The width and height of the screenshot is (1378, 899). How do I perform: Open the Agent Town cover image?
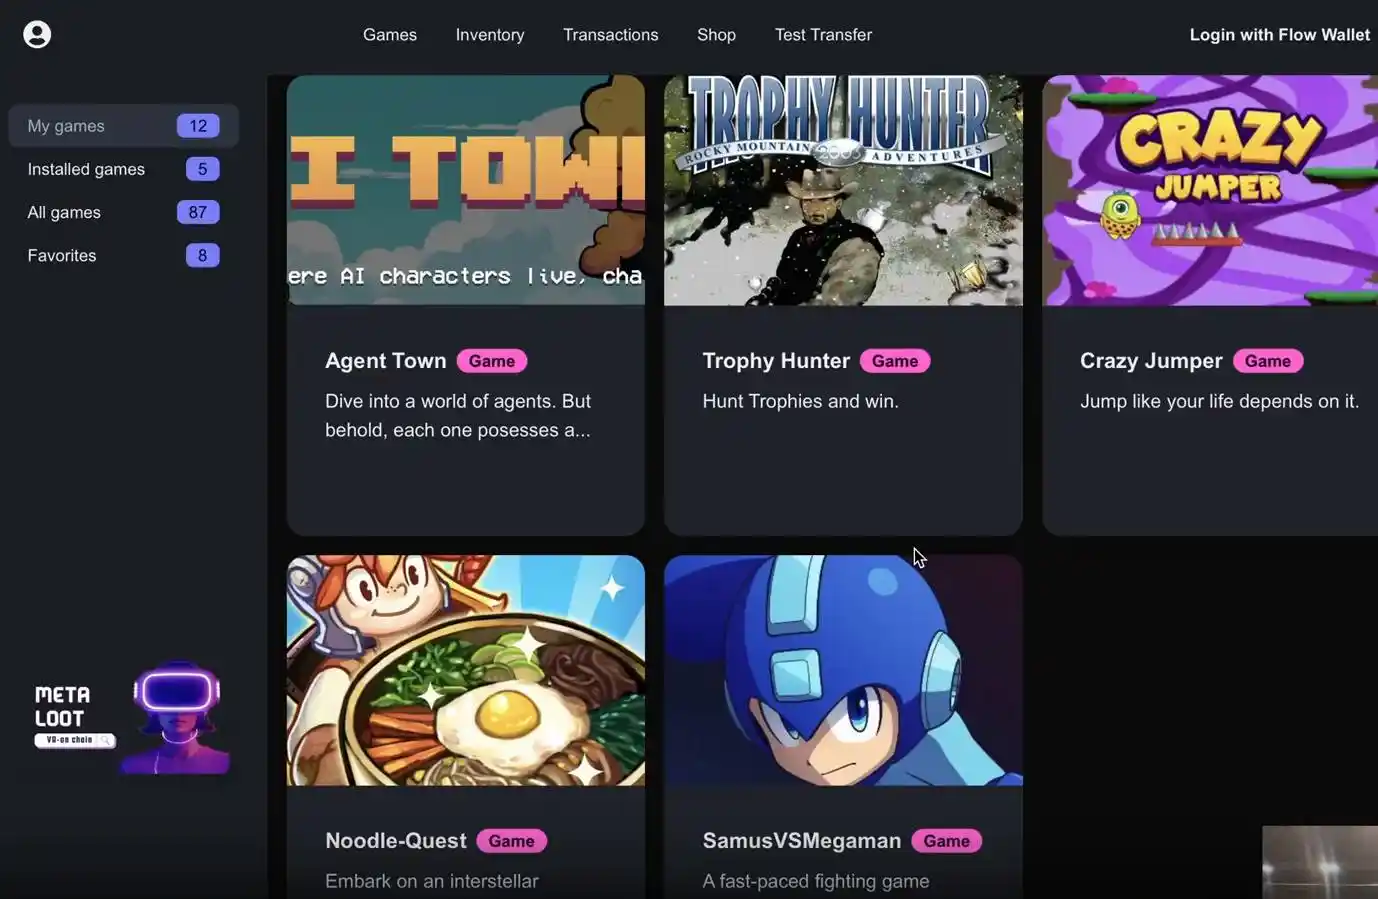[465, 190]
